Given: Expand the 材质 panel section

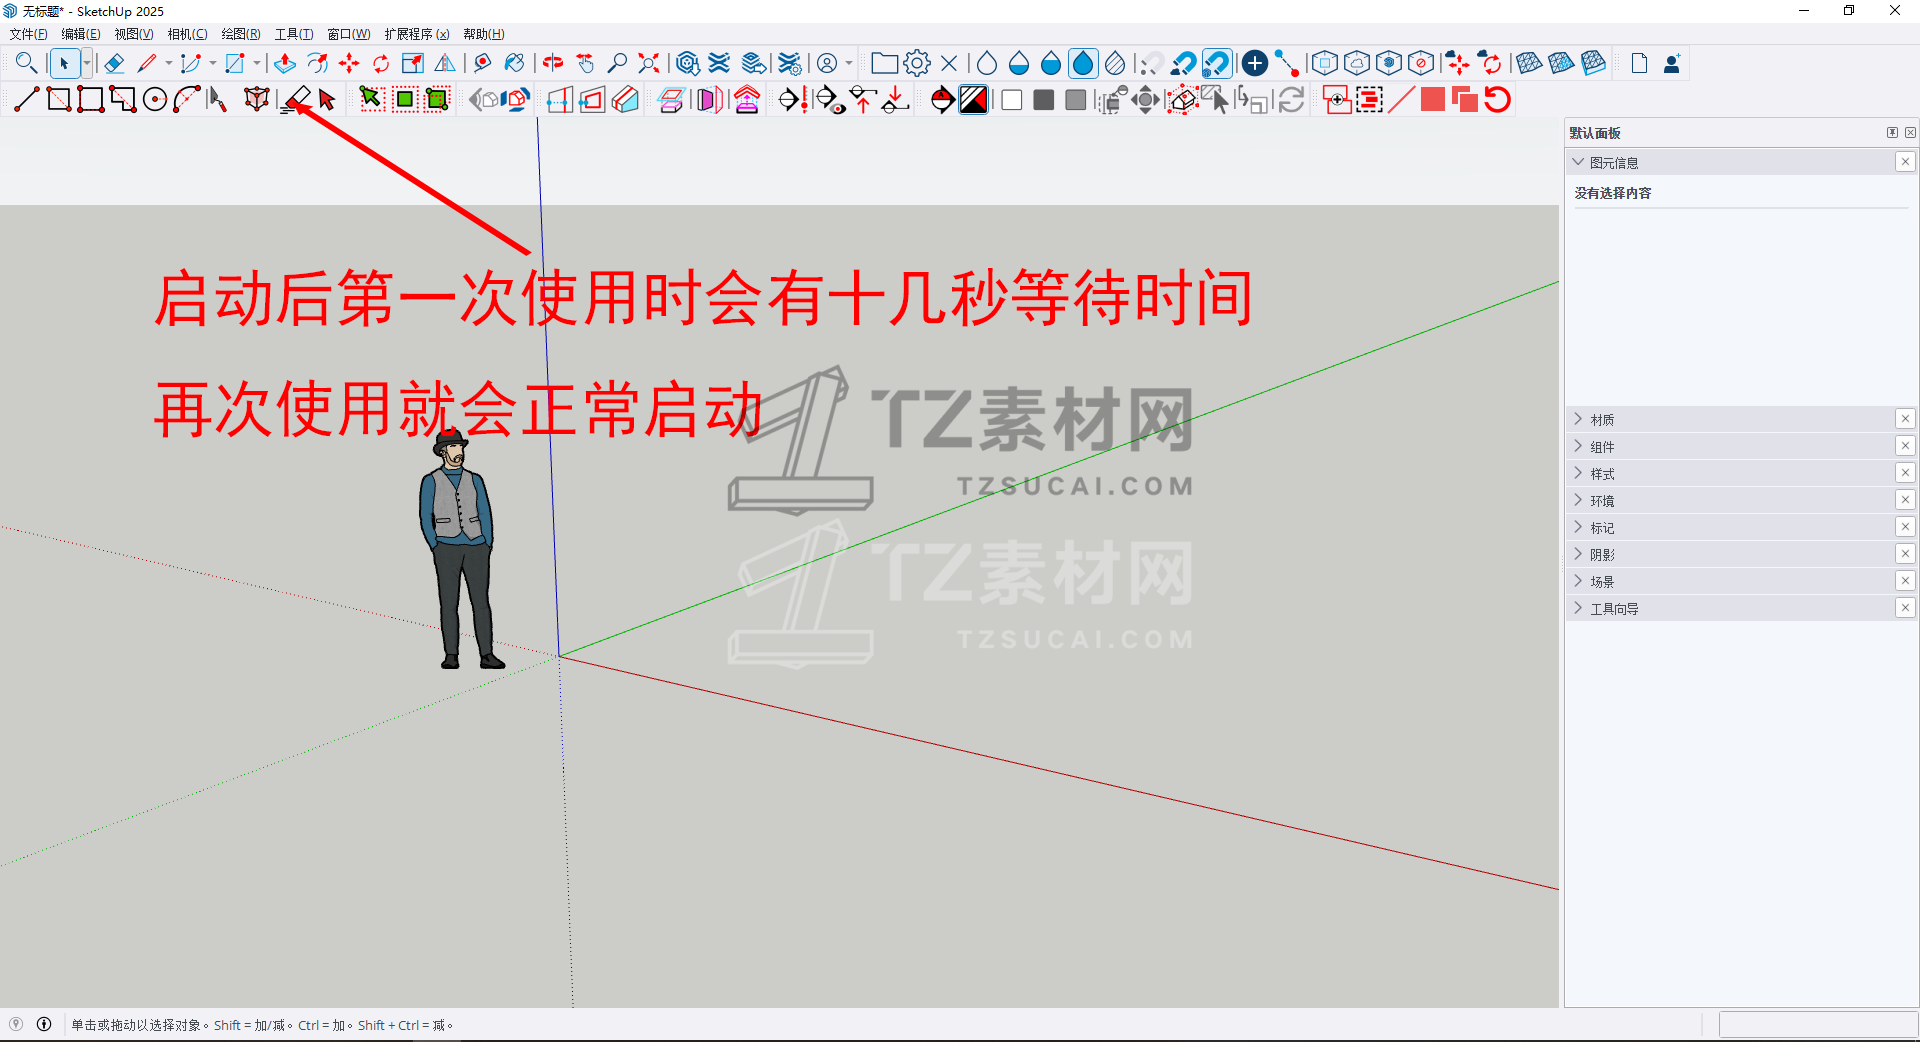Looking at the screenshot, I should 1578,419.
